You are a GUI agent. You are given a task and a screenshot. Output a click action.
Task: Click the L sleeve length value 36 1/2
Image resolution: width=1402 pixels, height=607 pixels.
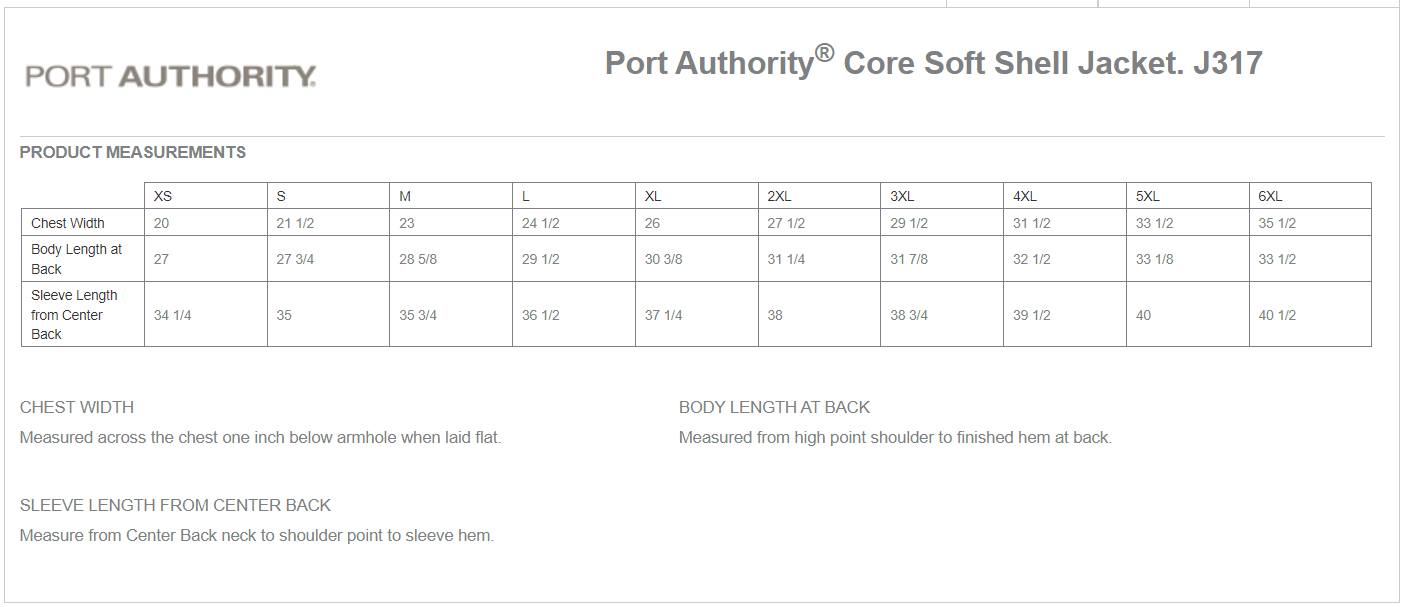pyautogui.click(x=540, y=315)
